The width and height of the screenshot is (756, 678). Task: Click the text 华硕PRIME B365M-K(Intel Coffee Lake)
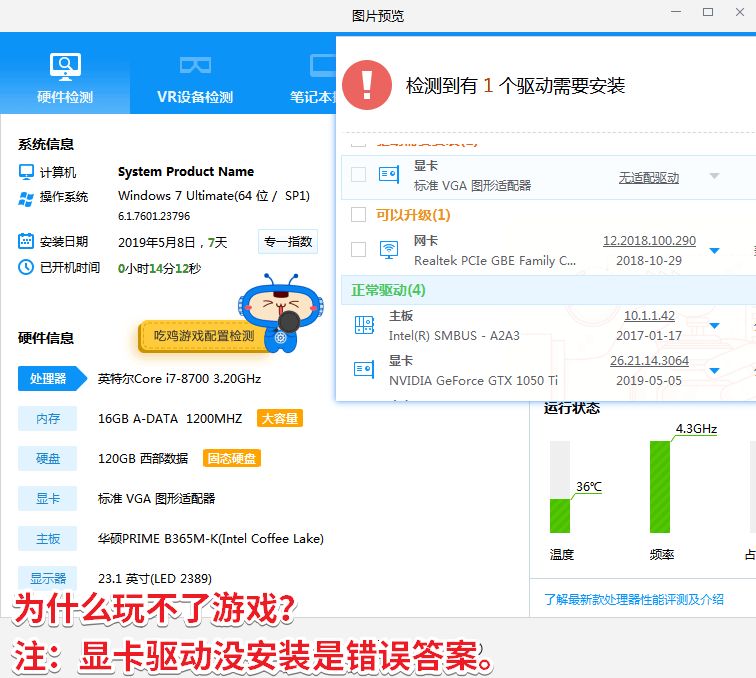[x=211, y=539]
